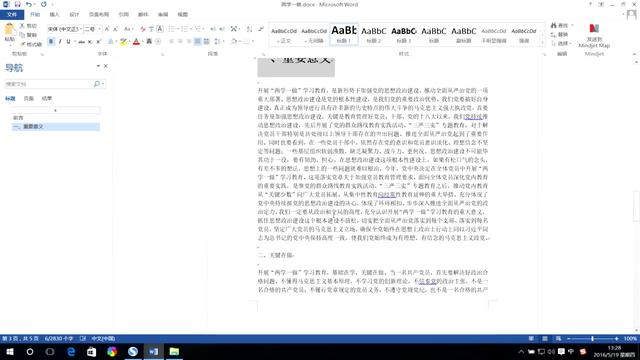Image resolution: width=640 pixels, height=360 pixels.
Task: Apply the Normal style (正文)
Action: tap(284, 34)
